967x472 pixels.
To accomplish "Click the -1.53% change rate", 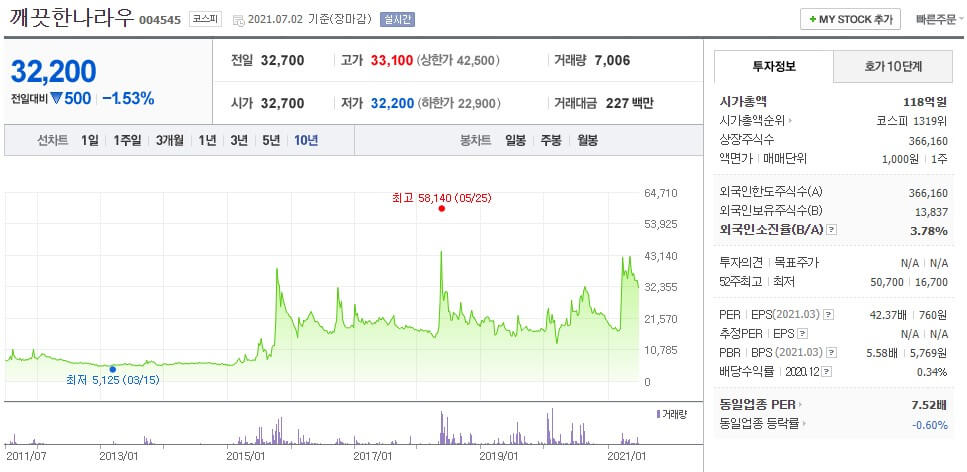I will [128, 99].
